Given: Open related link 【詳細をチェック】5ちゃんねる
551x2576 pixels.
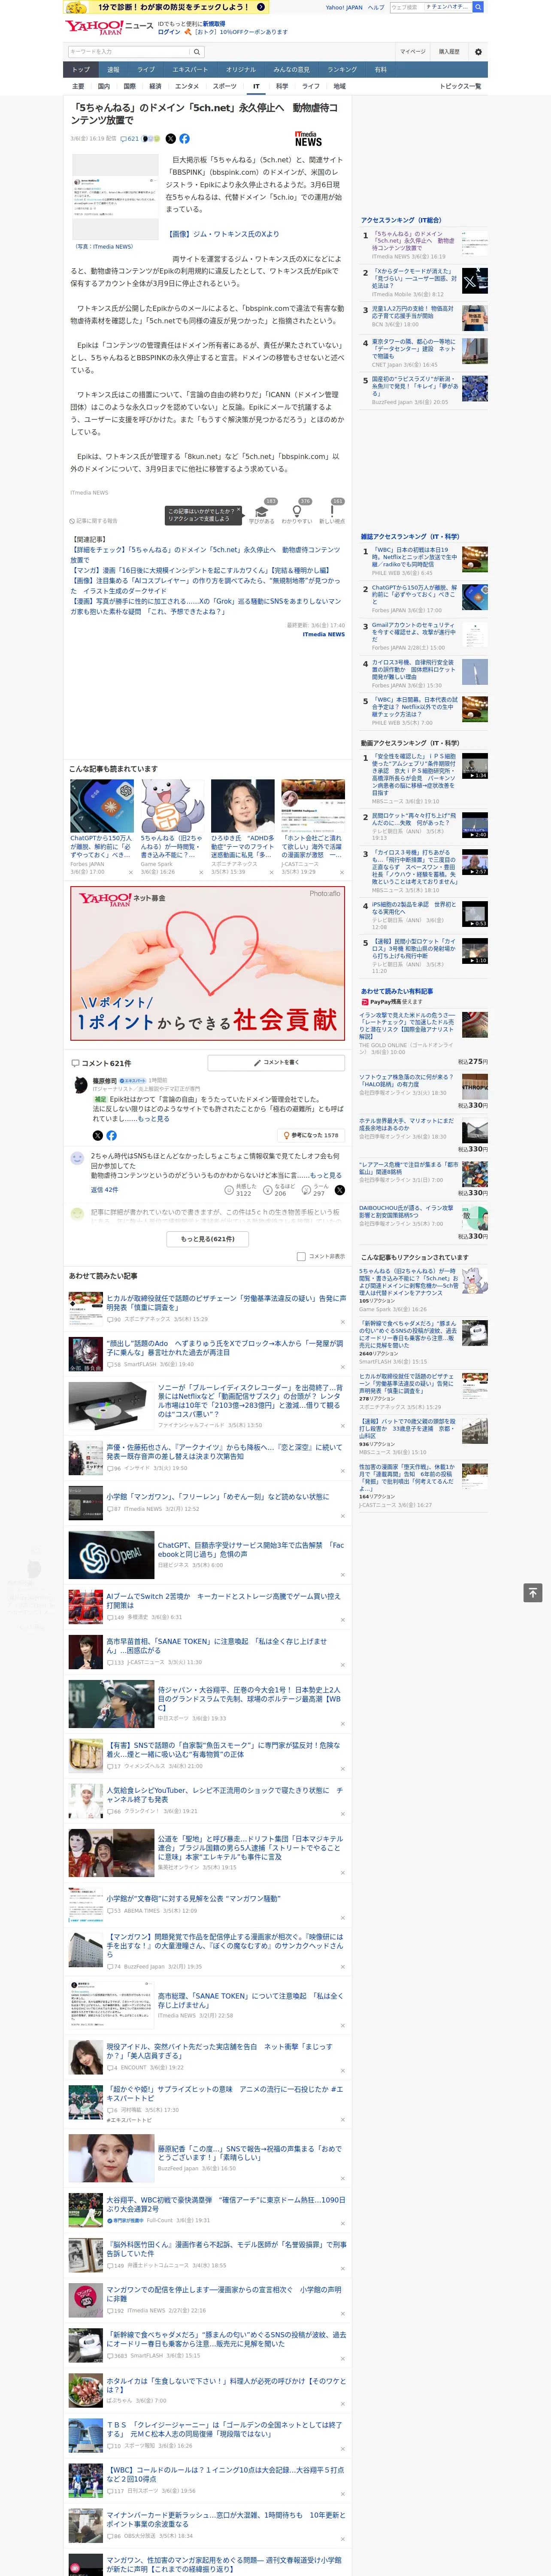Looking at the screenshot, I should click(x=205, y=555).
